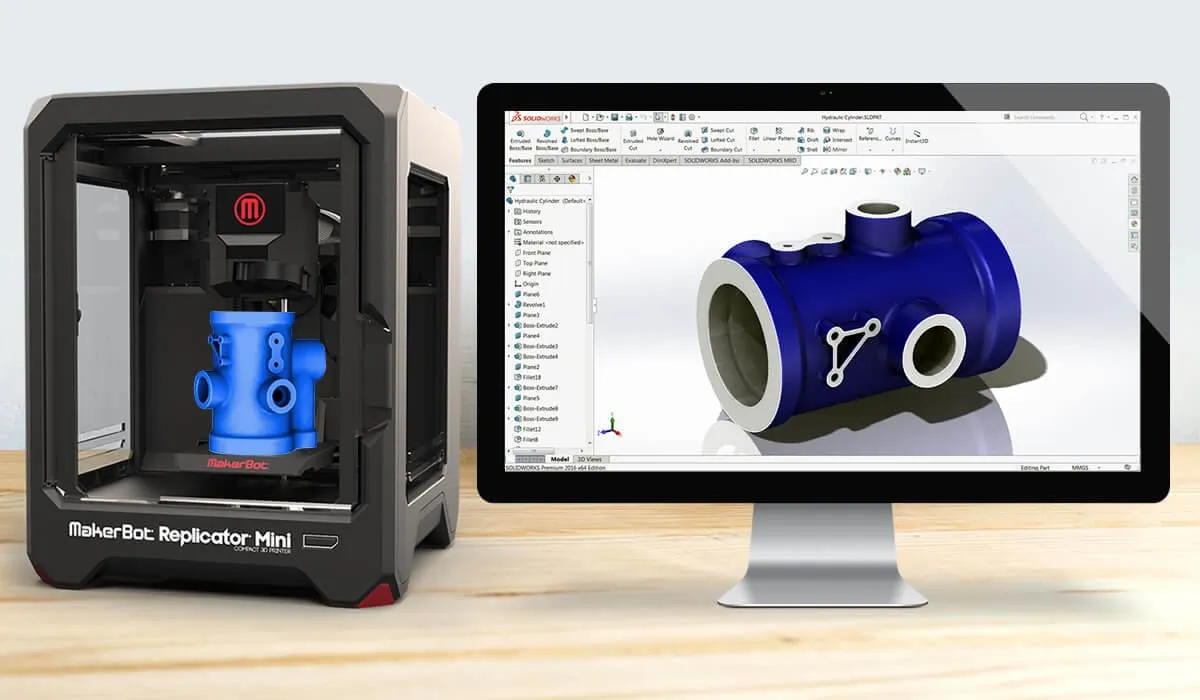Switch to the Evaluate ribbon tab
The width and height of the screenshot is (1200, 700).
coord(636,160)
